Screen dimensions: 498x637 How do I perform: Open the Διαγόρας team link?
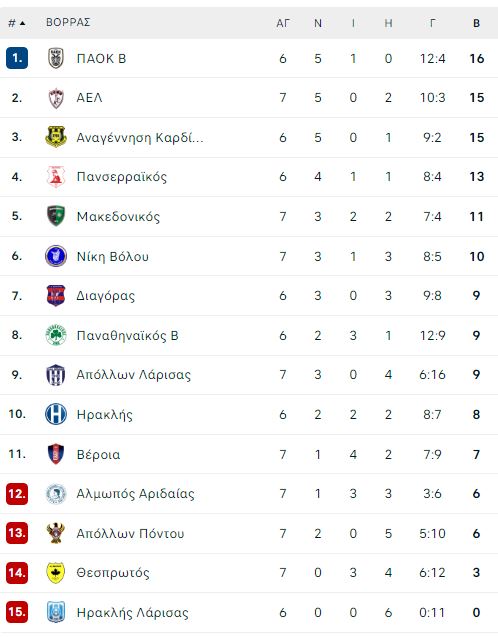click(106, 296)
